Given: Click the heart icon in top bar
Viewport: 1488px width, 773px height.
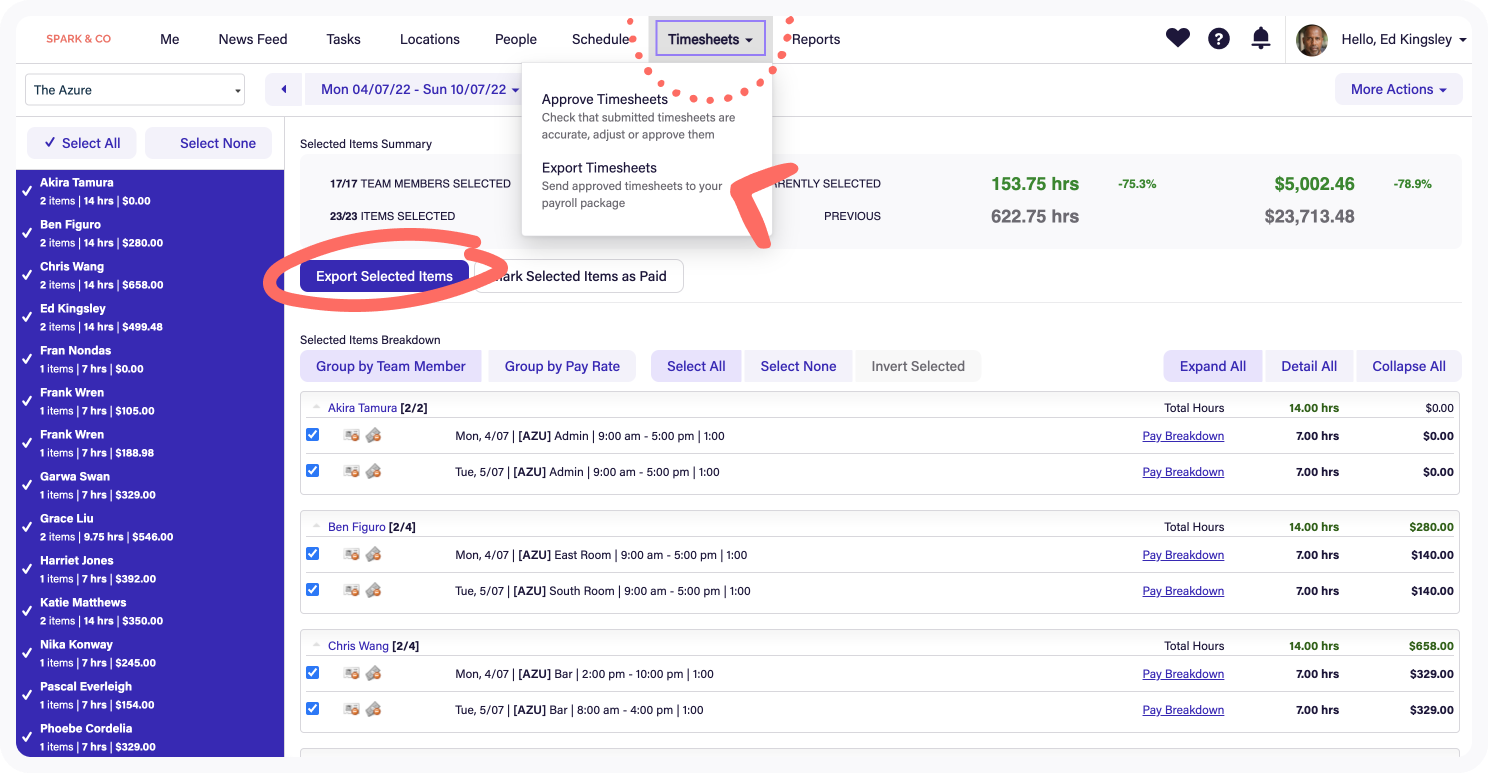Looking at the screenshot, I should pyautogui.click(x=1178, y=39).
